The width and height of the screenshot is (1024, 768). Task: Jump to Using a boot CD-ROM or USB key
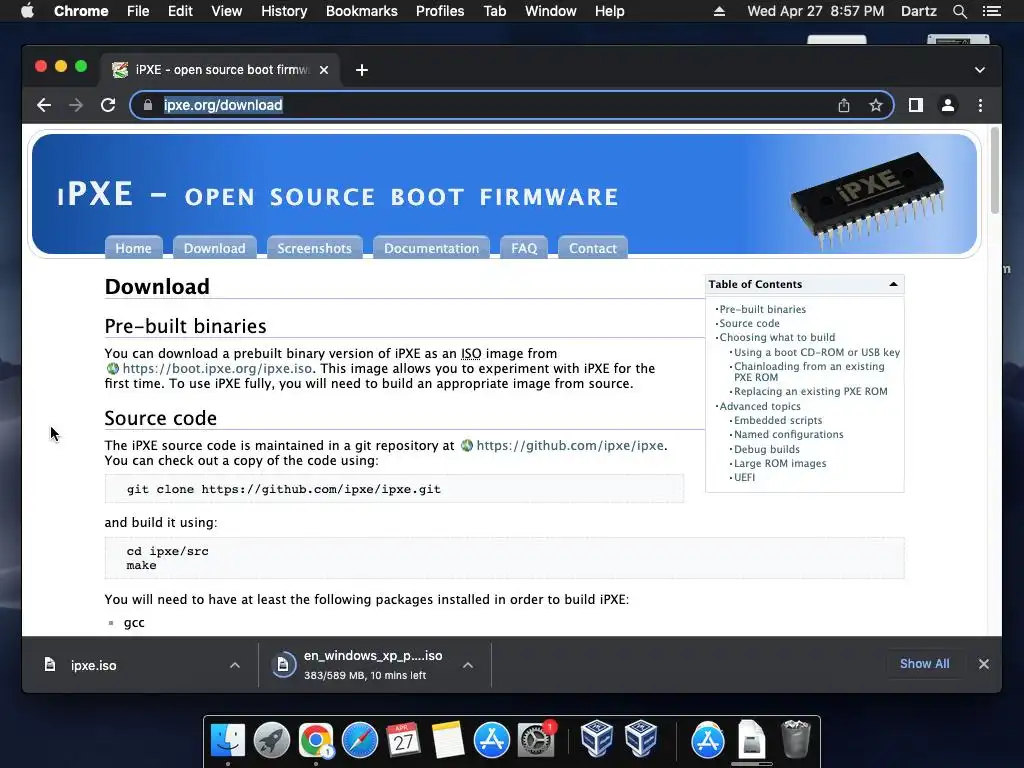816,352
